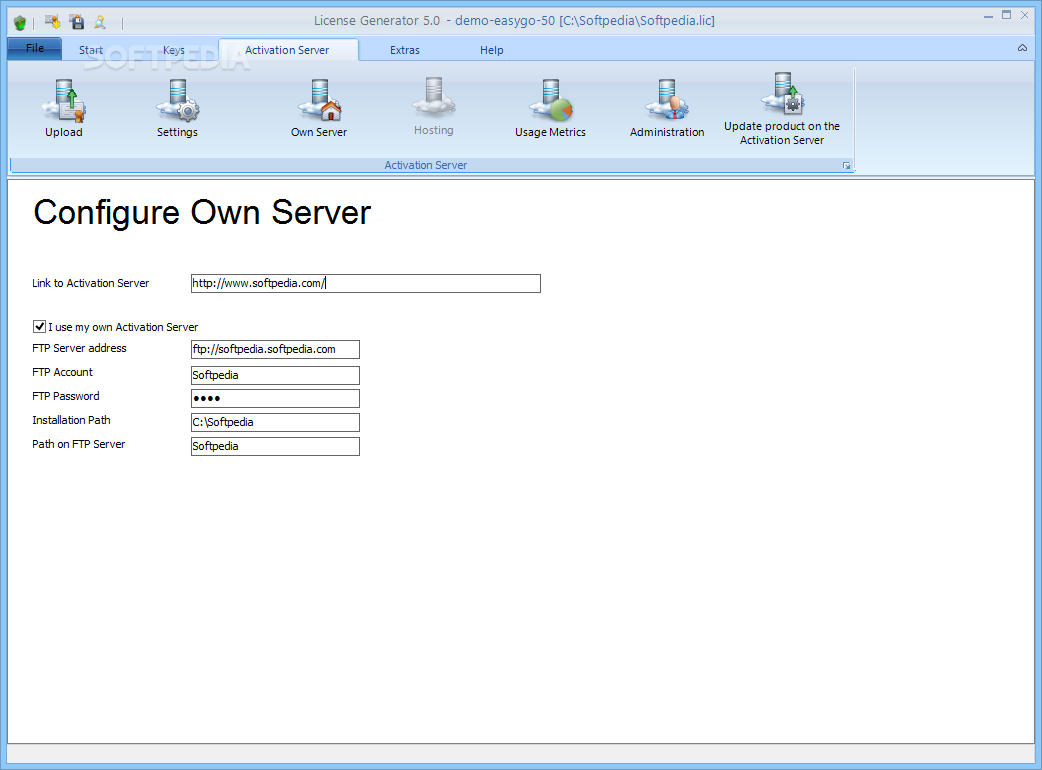Click the FTP Password label
Screen dimensions: 1042x770
click(66, 396)
